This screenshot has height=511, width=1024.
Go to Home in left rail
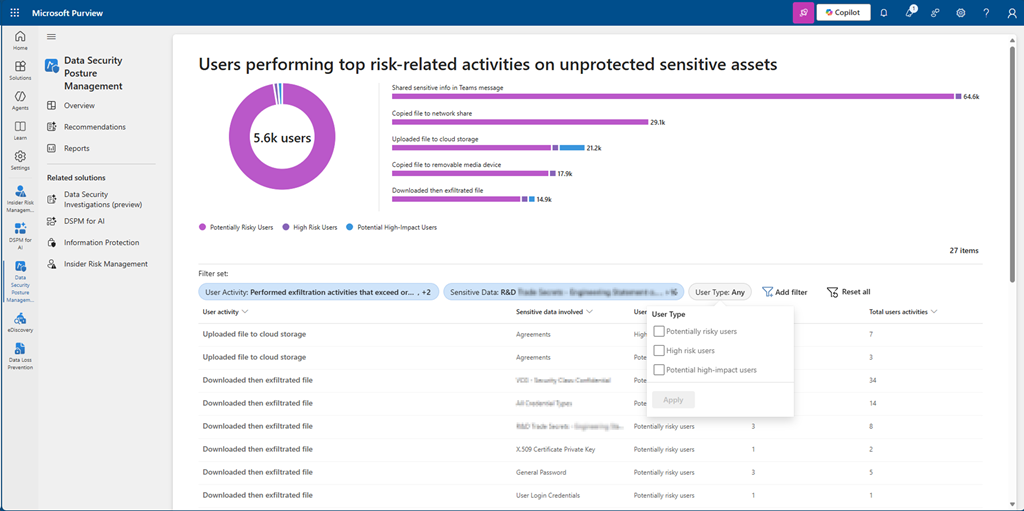(x=20, y=41)
